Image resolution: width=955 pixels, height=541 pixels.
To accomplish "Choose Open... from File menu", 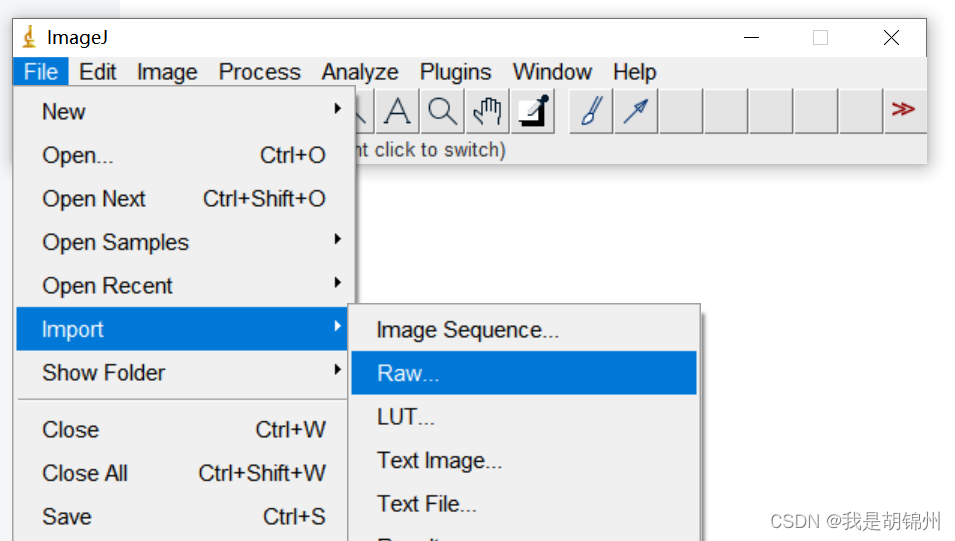I will (182, 155).
